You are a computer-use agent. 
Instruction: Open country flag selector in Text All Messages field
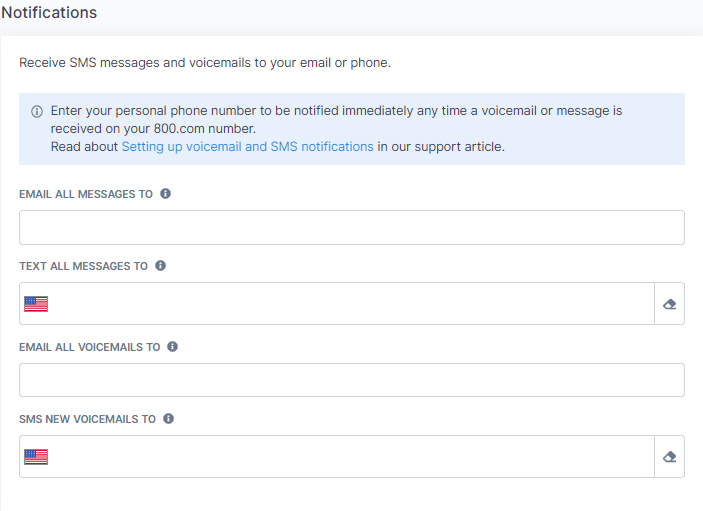click(x=36, y=304)
